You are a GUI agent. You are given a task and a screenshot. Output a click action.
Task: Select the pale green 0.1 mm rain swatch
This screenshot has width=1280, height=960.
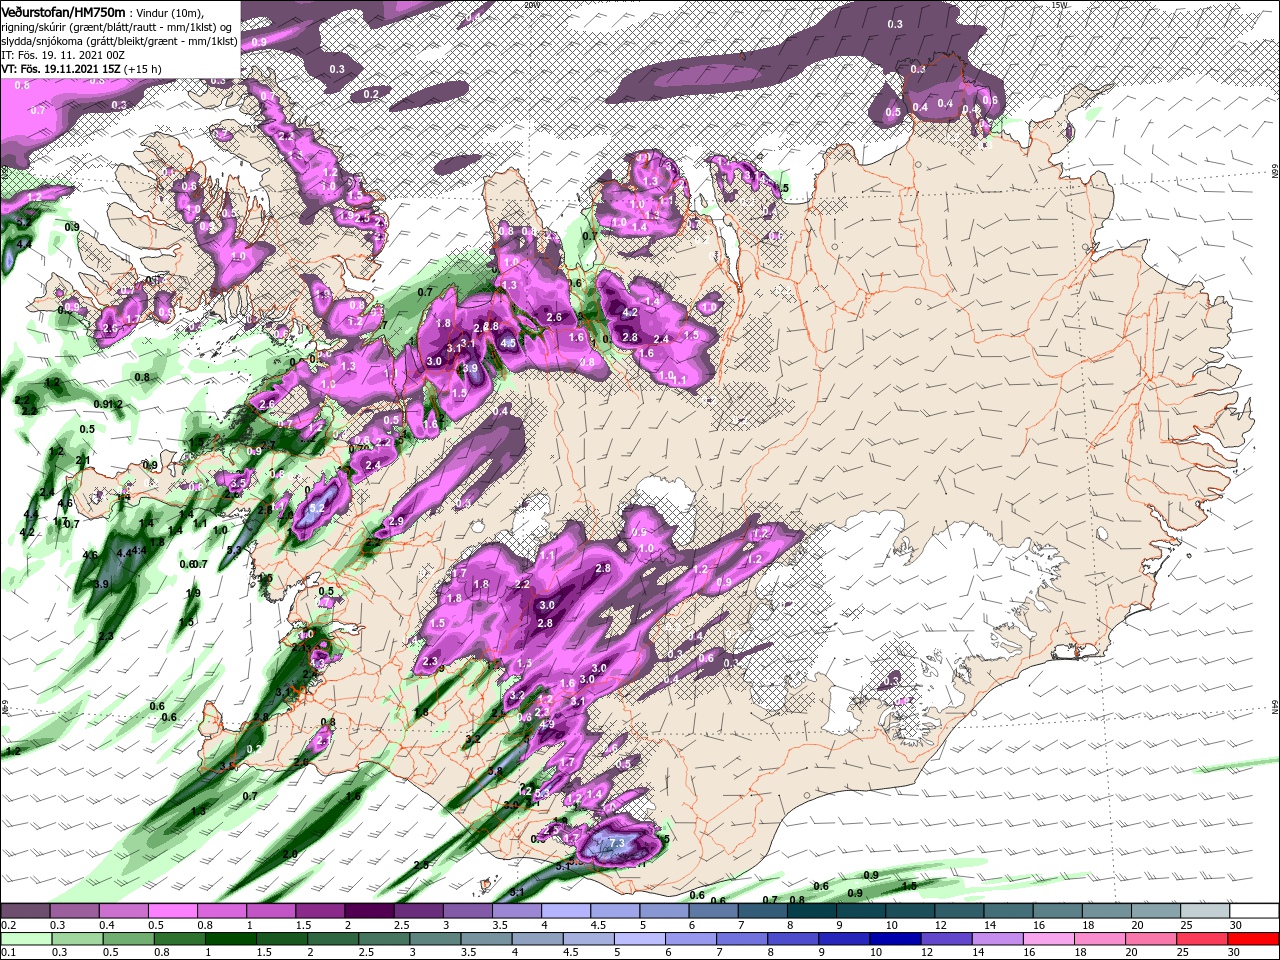tap(24, 939)
